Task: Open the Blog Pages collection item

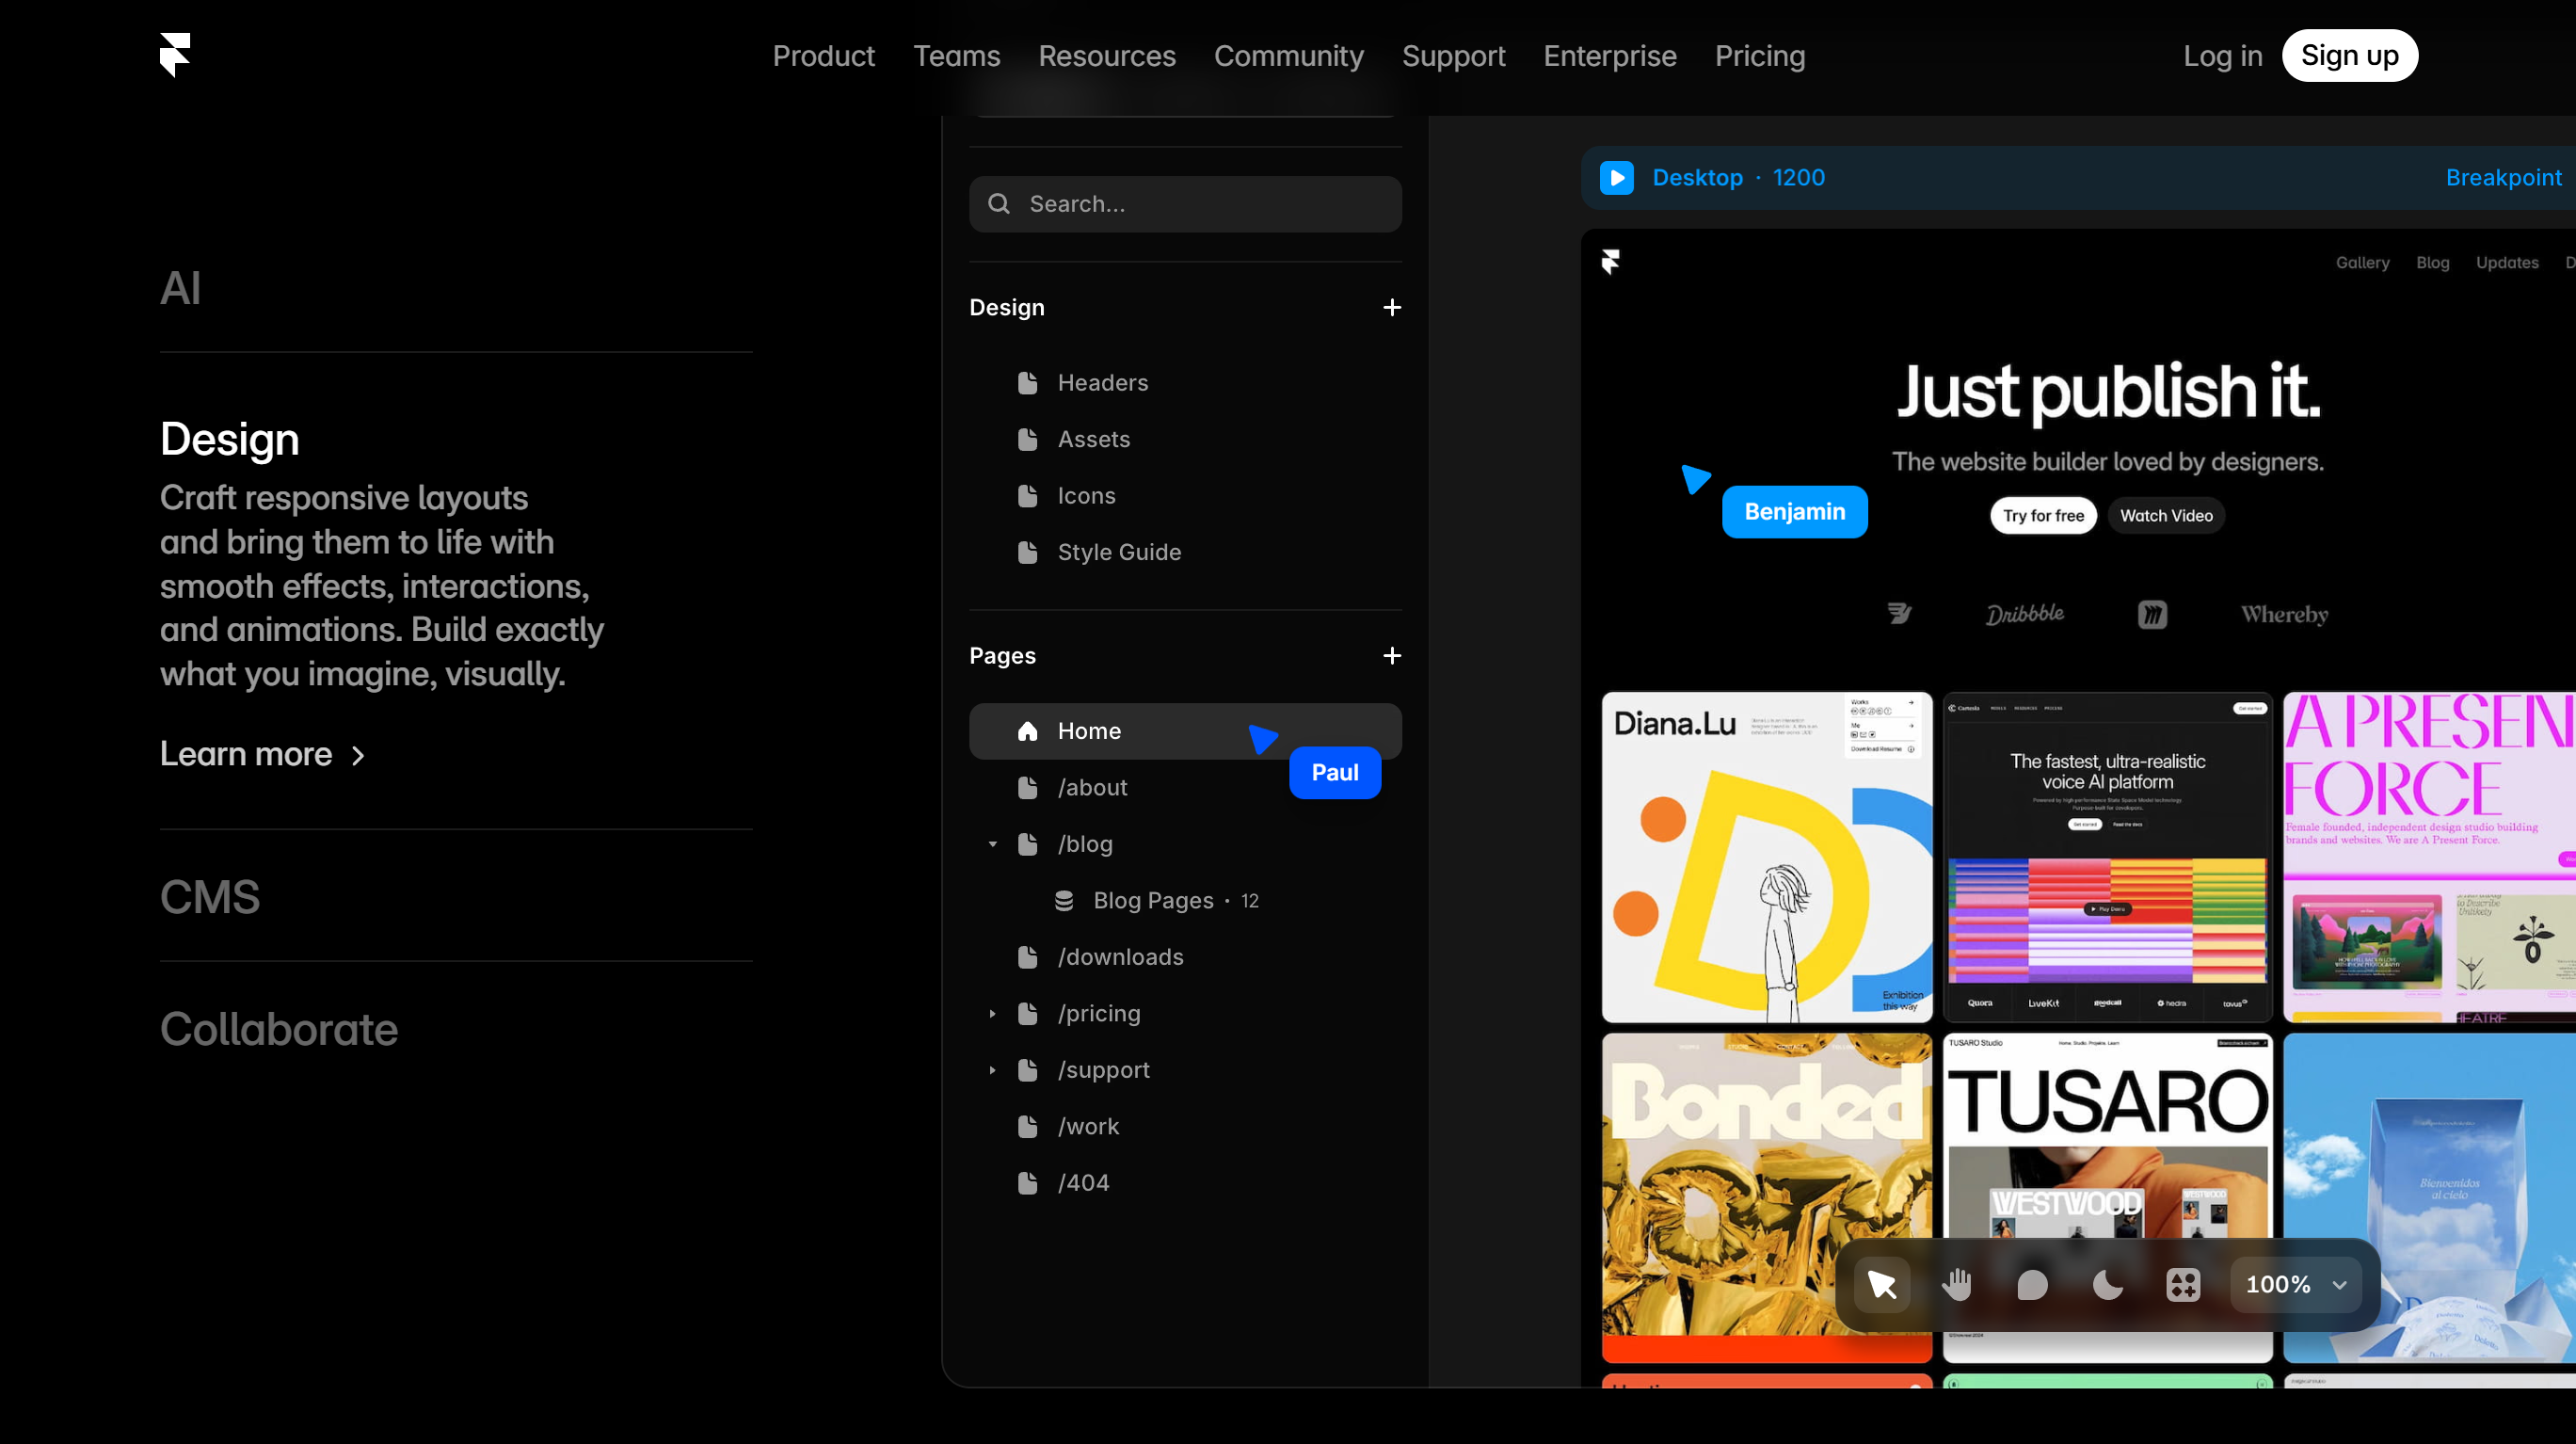Action: pyautogui.click(x=1153, y=901)
